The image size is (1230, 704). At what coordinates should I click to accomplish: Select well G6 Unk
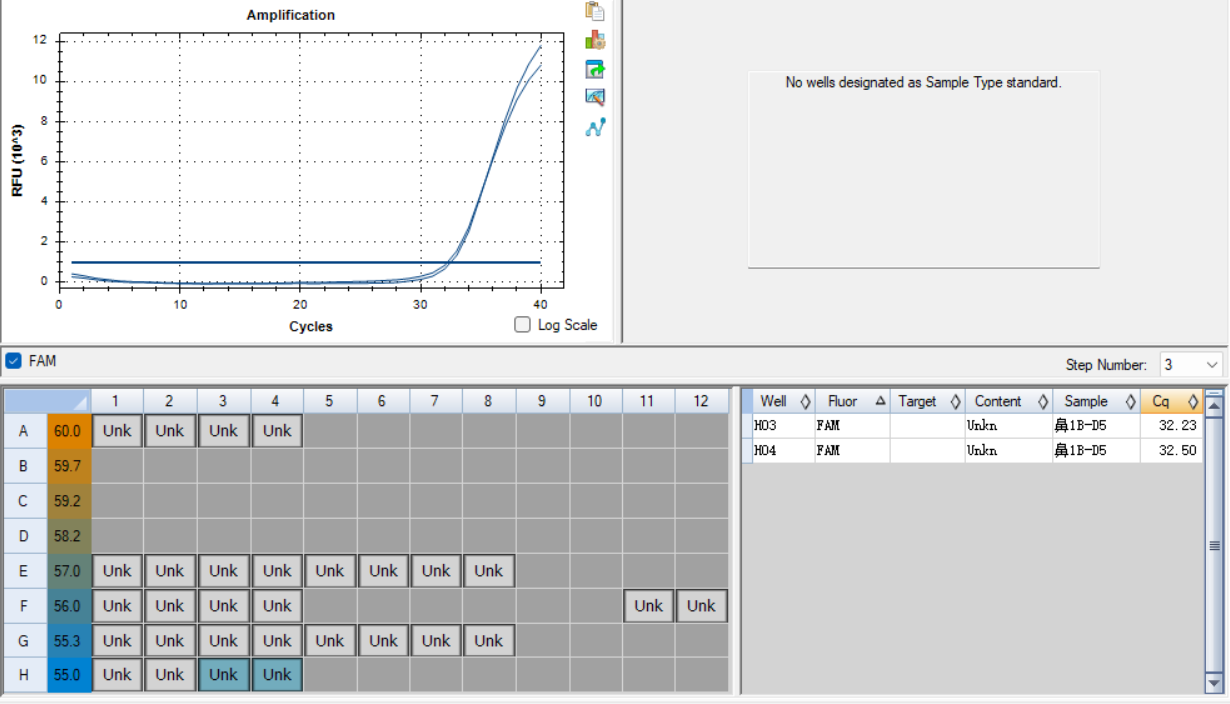[383, 641]
